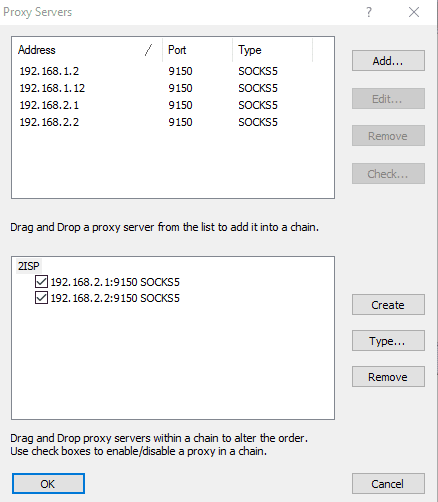Click the help question mark icon
The width and height of the screenshot is (438, 502).
click(369, 12)
